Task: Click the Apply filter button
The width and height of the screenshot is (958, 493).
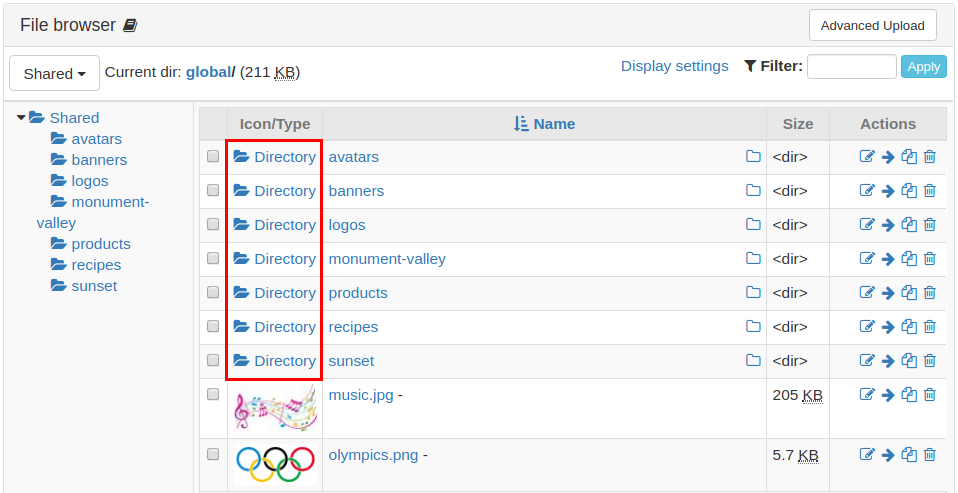Action: pos(924,67)
